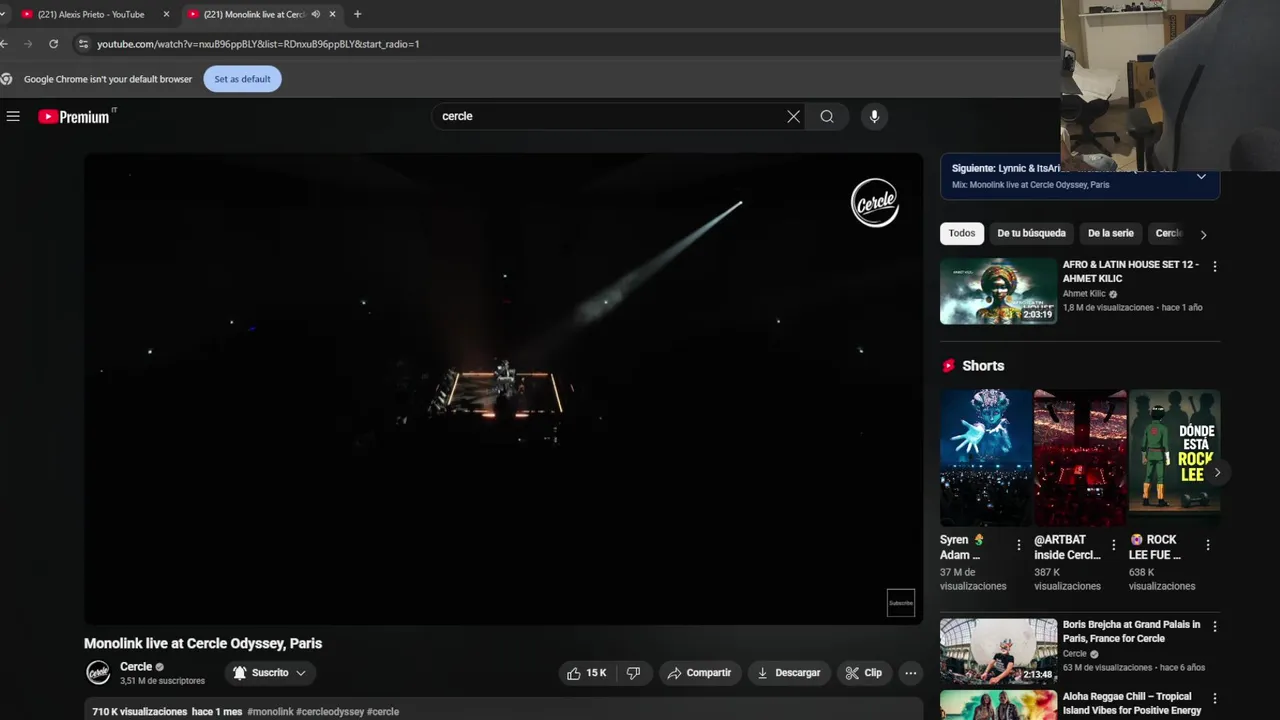Image resolution: width=1280 pixels, height=720 pixels.
Task: Show next Shorts with arrow
Action: pyautogui.click(x=1217, y=472)
